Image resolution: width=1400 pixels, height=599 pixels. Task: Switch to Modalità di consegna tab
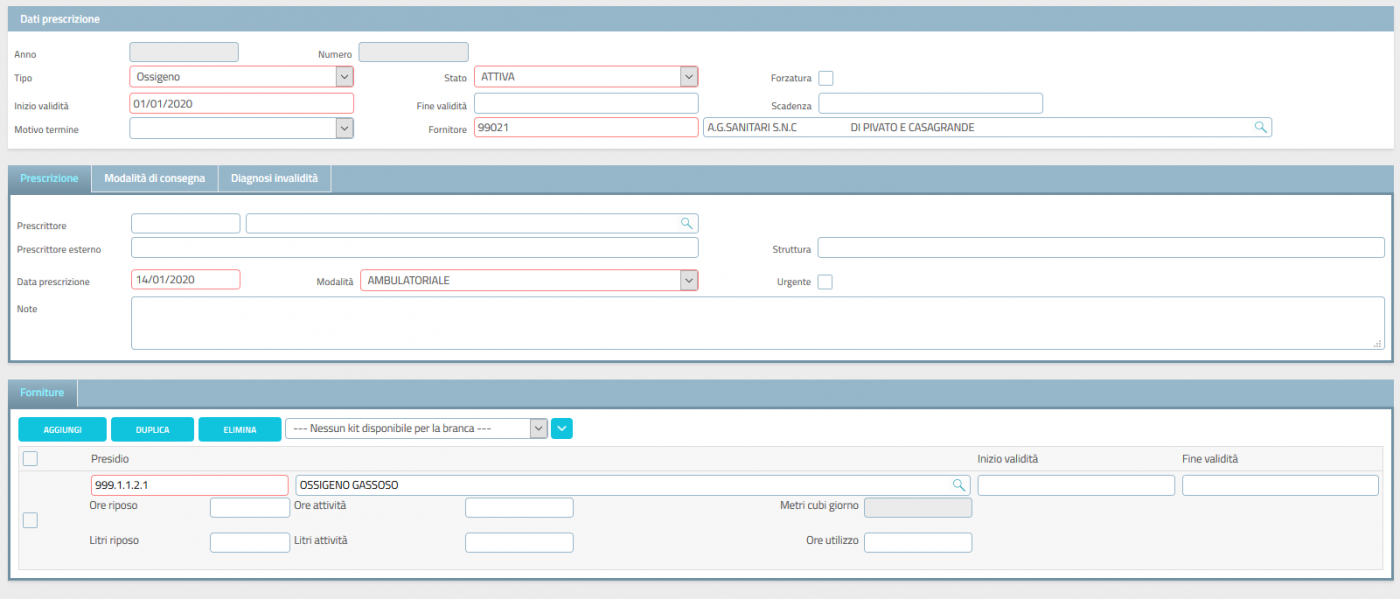click(x=155, y=178)
